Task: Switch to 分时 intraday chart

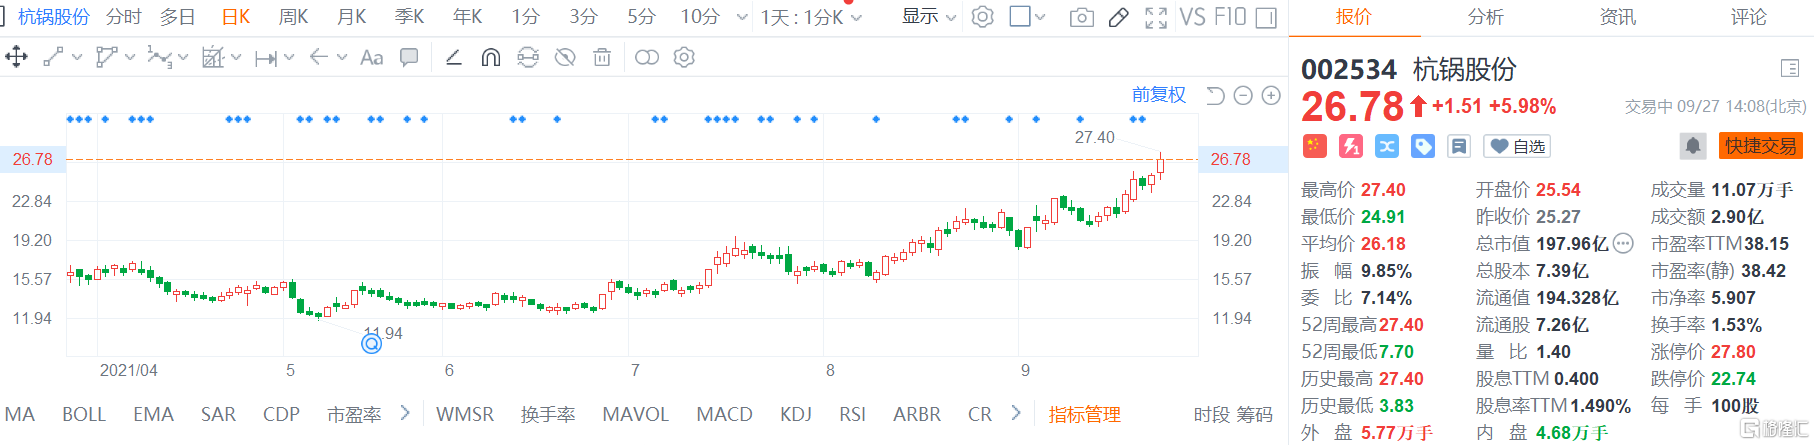Action: coord(123,17)
